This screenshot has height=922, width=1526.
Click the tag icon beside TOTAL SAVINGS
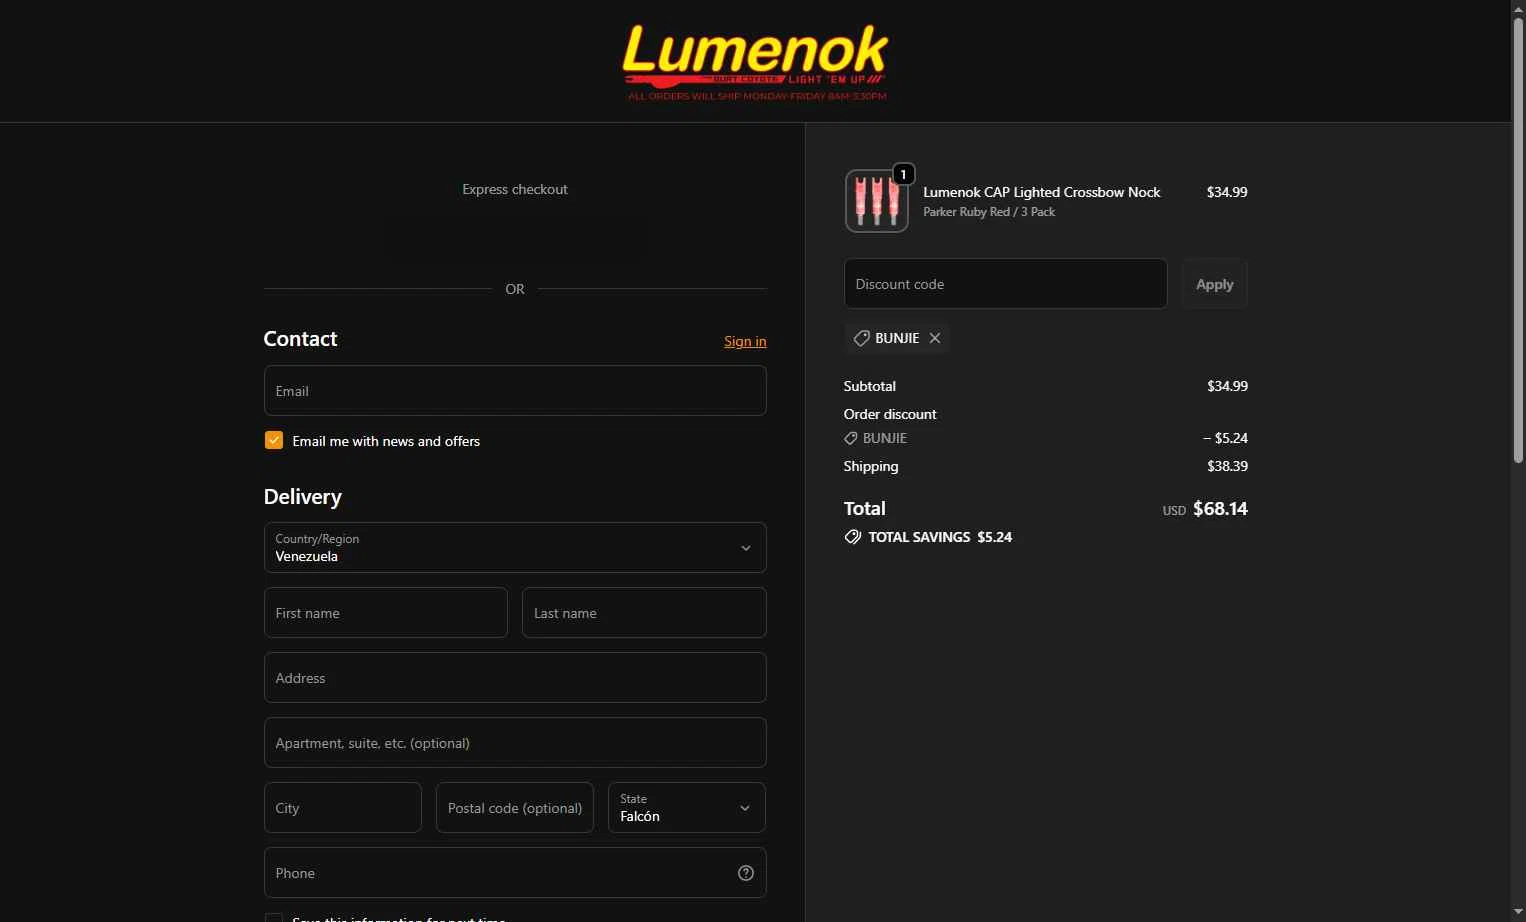(853, 537)
